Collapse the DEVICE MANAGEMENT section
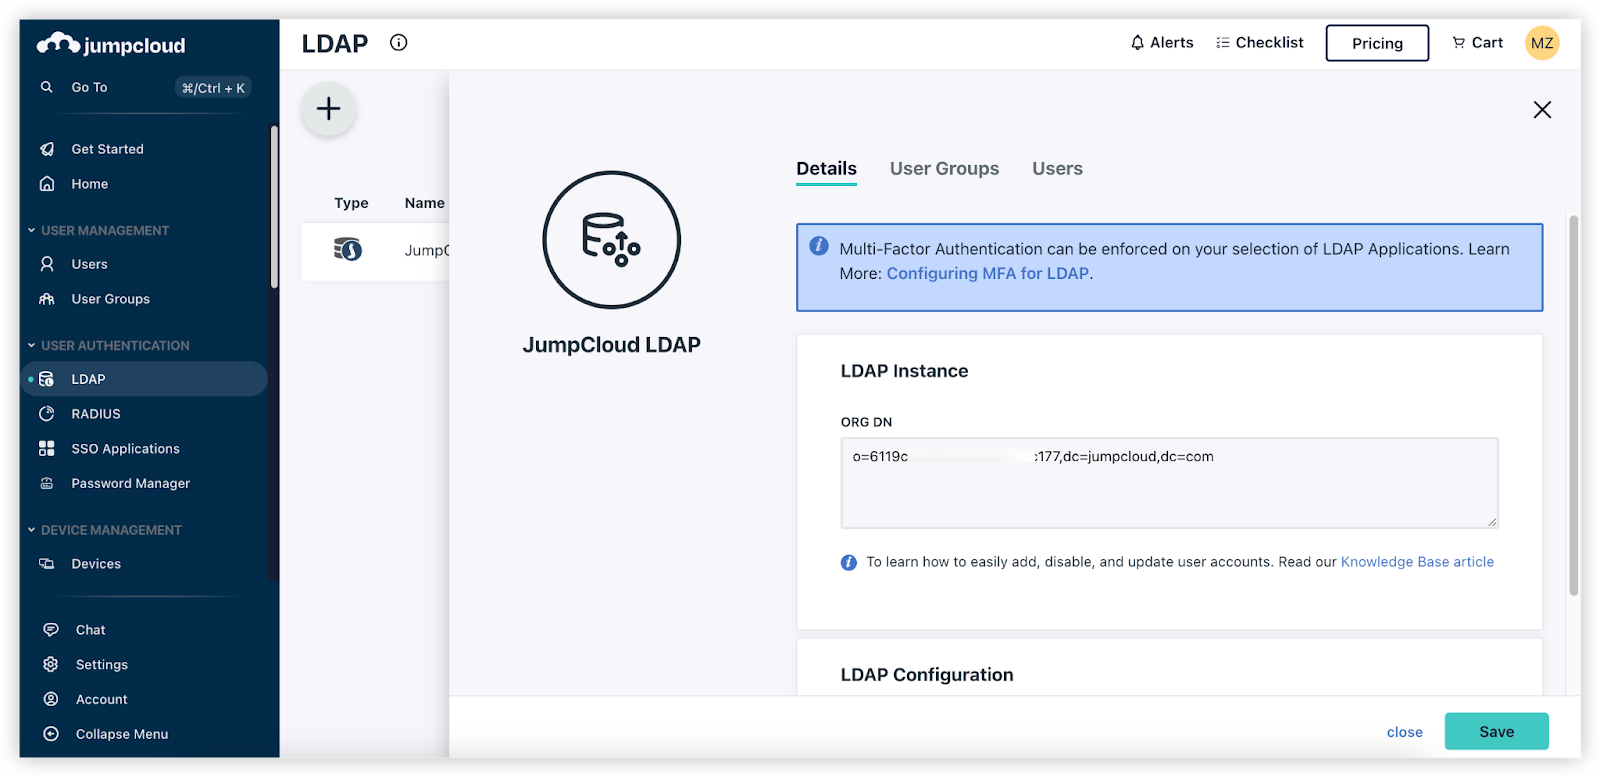 pos(32,530)
